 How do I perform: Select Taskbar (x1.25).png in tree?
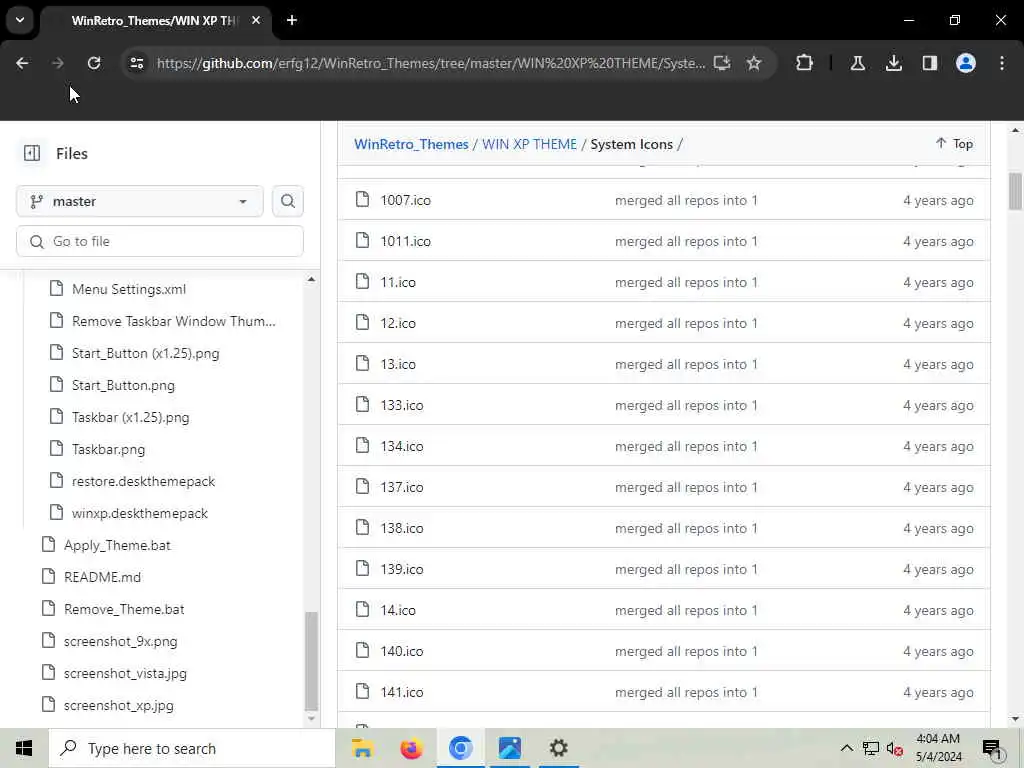click(131, 417)
